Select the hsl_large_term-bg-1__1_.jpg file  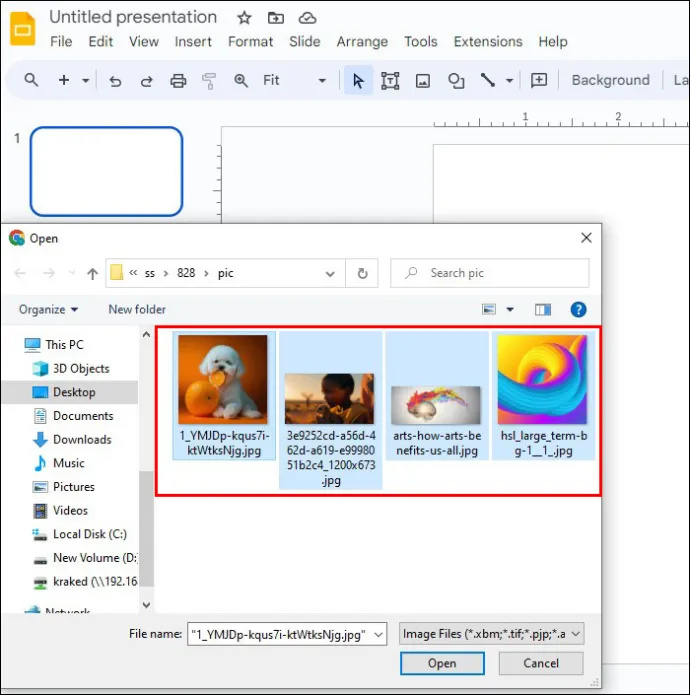[543, 396]
